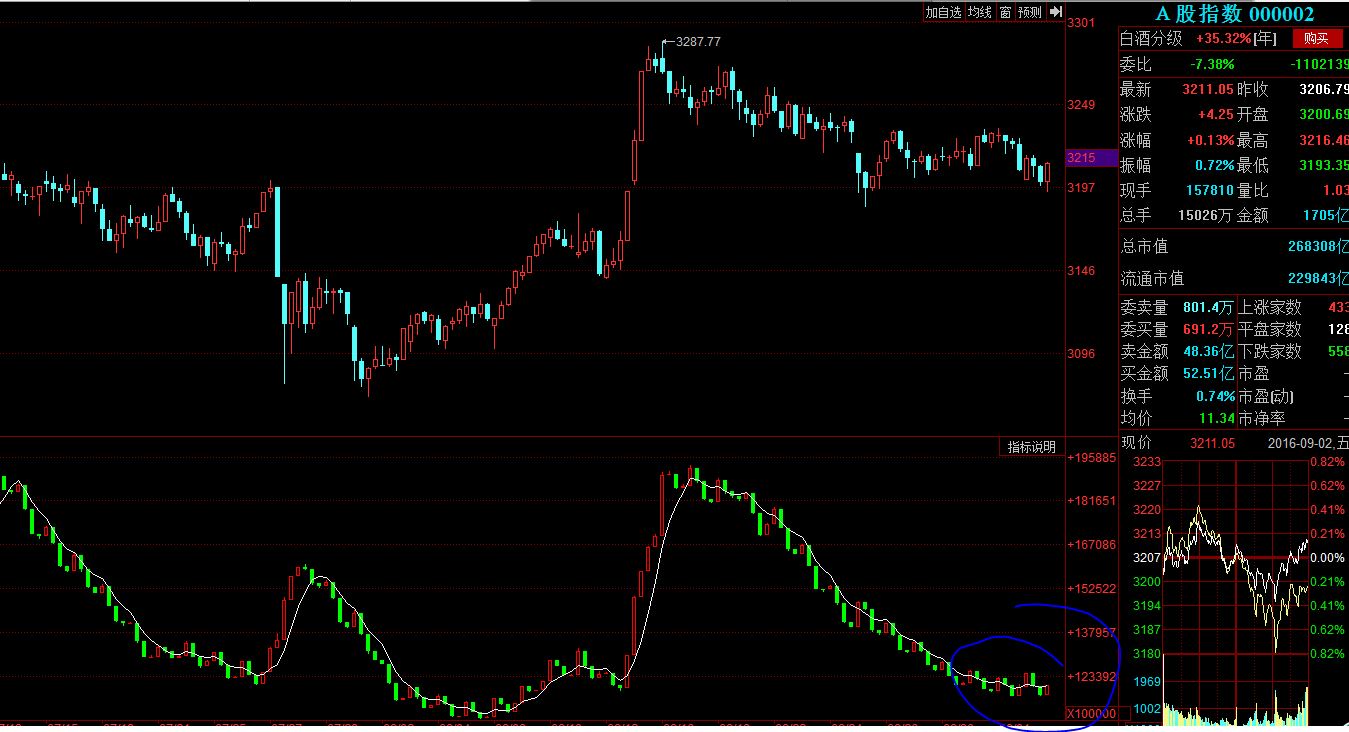Click the A股指数 000002 title

click(1234, 13)
